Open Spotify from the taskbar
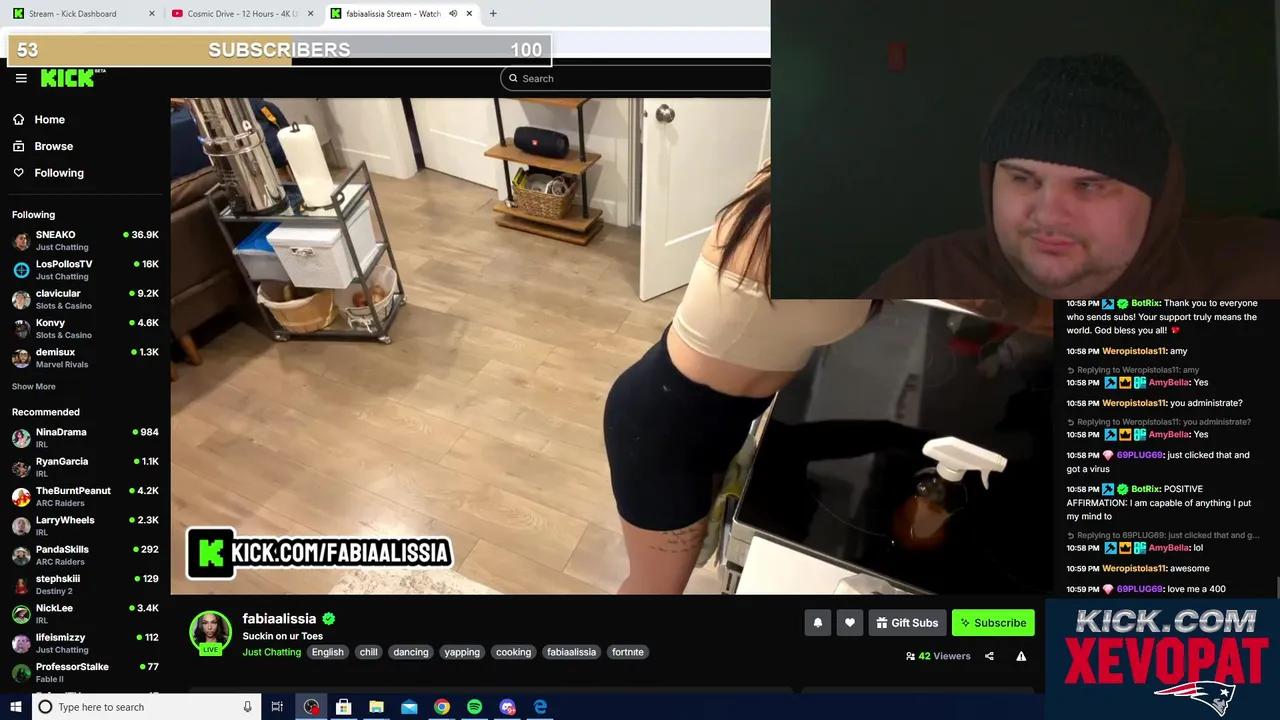The image size is (1280, 720). point(474,707)
